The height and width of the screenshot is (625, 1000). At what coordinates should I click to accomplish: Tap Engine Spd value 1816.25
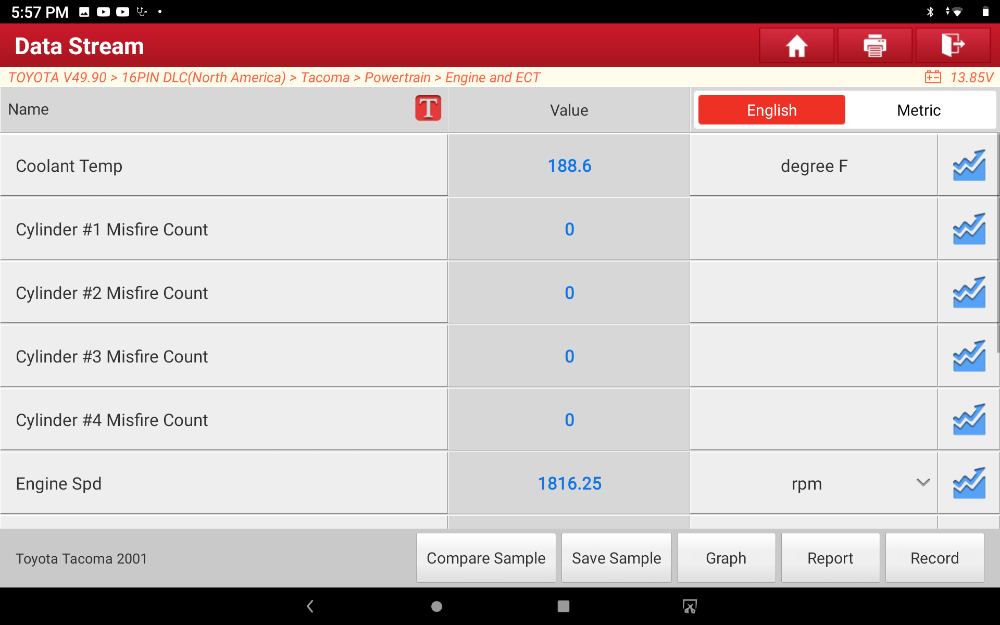click(x=570, y=483)
